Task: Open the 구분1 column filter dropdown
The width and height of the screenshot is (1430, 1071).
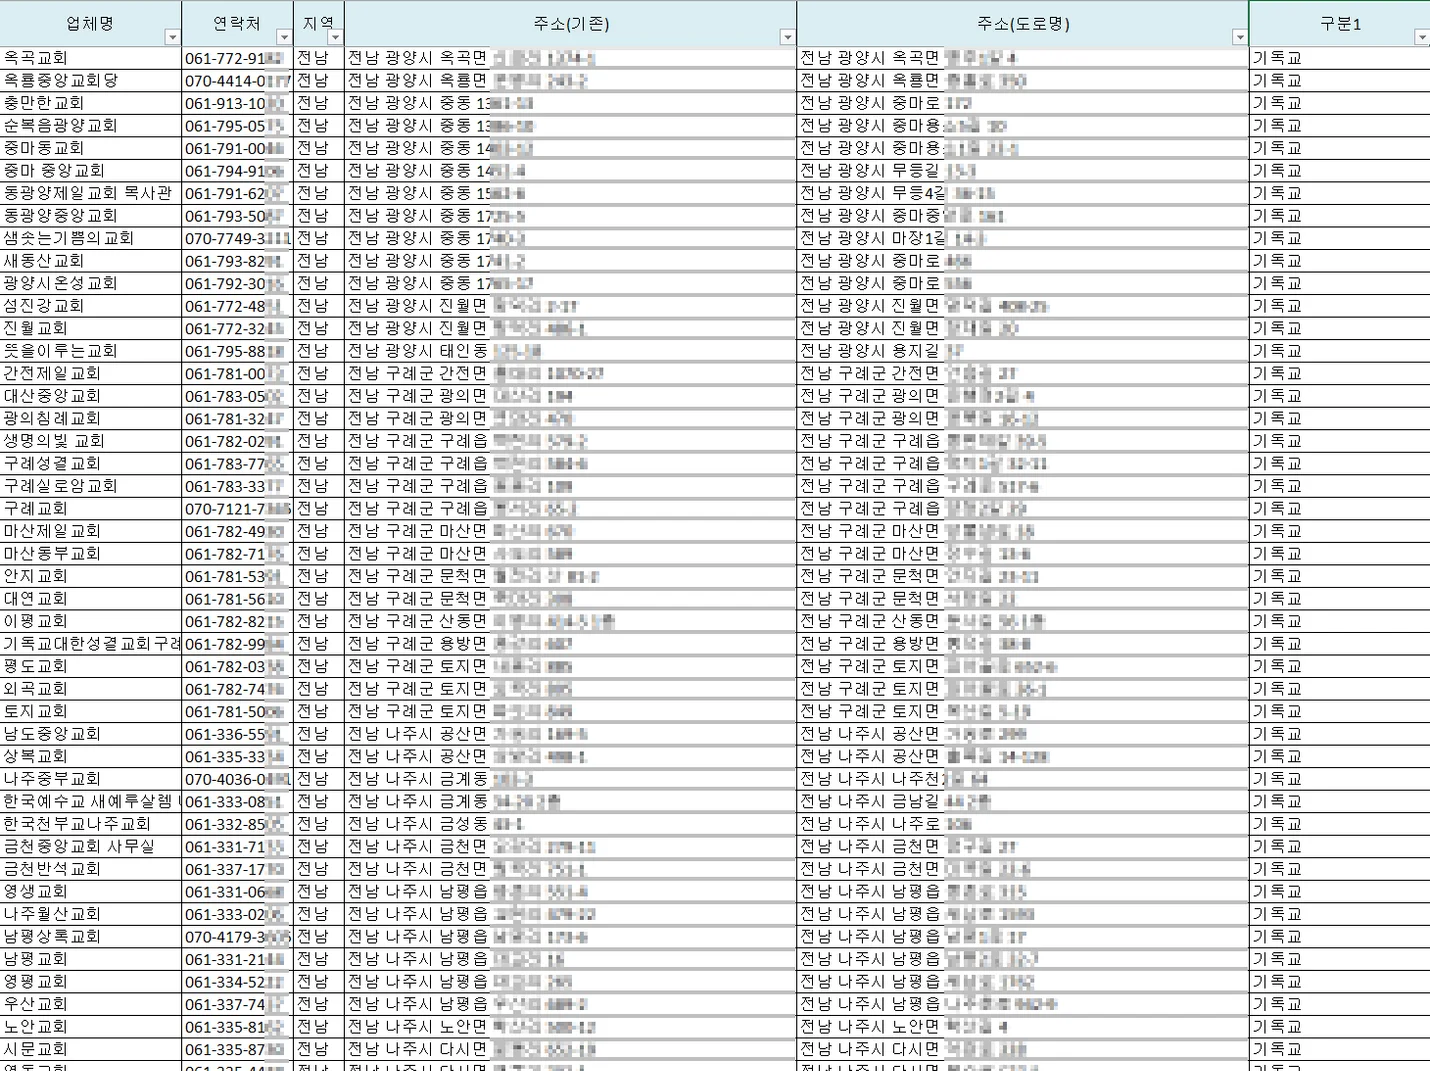Action: pos(1422,37)
